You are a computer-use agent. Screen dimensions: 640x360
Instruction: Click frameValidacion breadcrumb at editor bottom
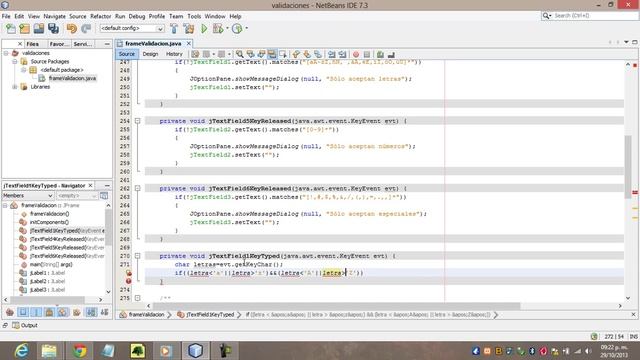click(x=142, y=315)
